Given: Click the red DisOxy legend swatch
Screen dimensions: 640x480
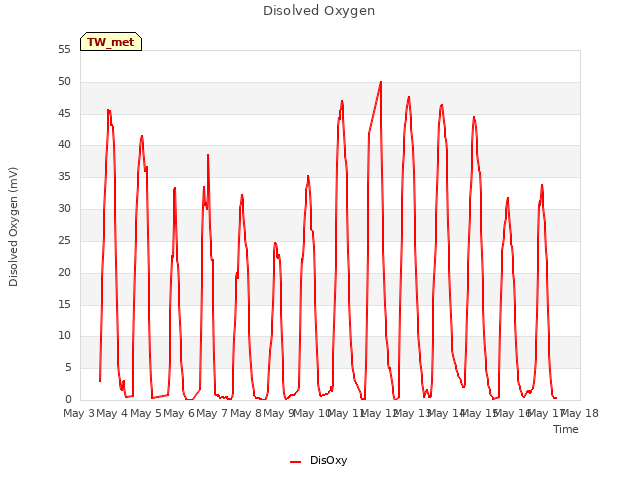Looking at the screenshot, I should [296, 462].
